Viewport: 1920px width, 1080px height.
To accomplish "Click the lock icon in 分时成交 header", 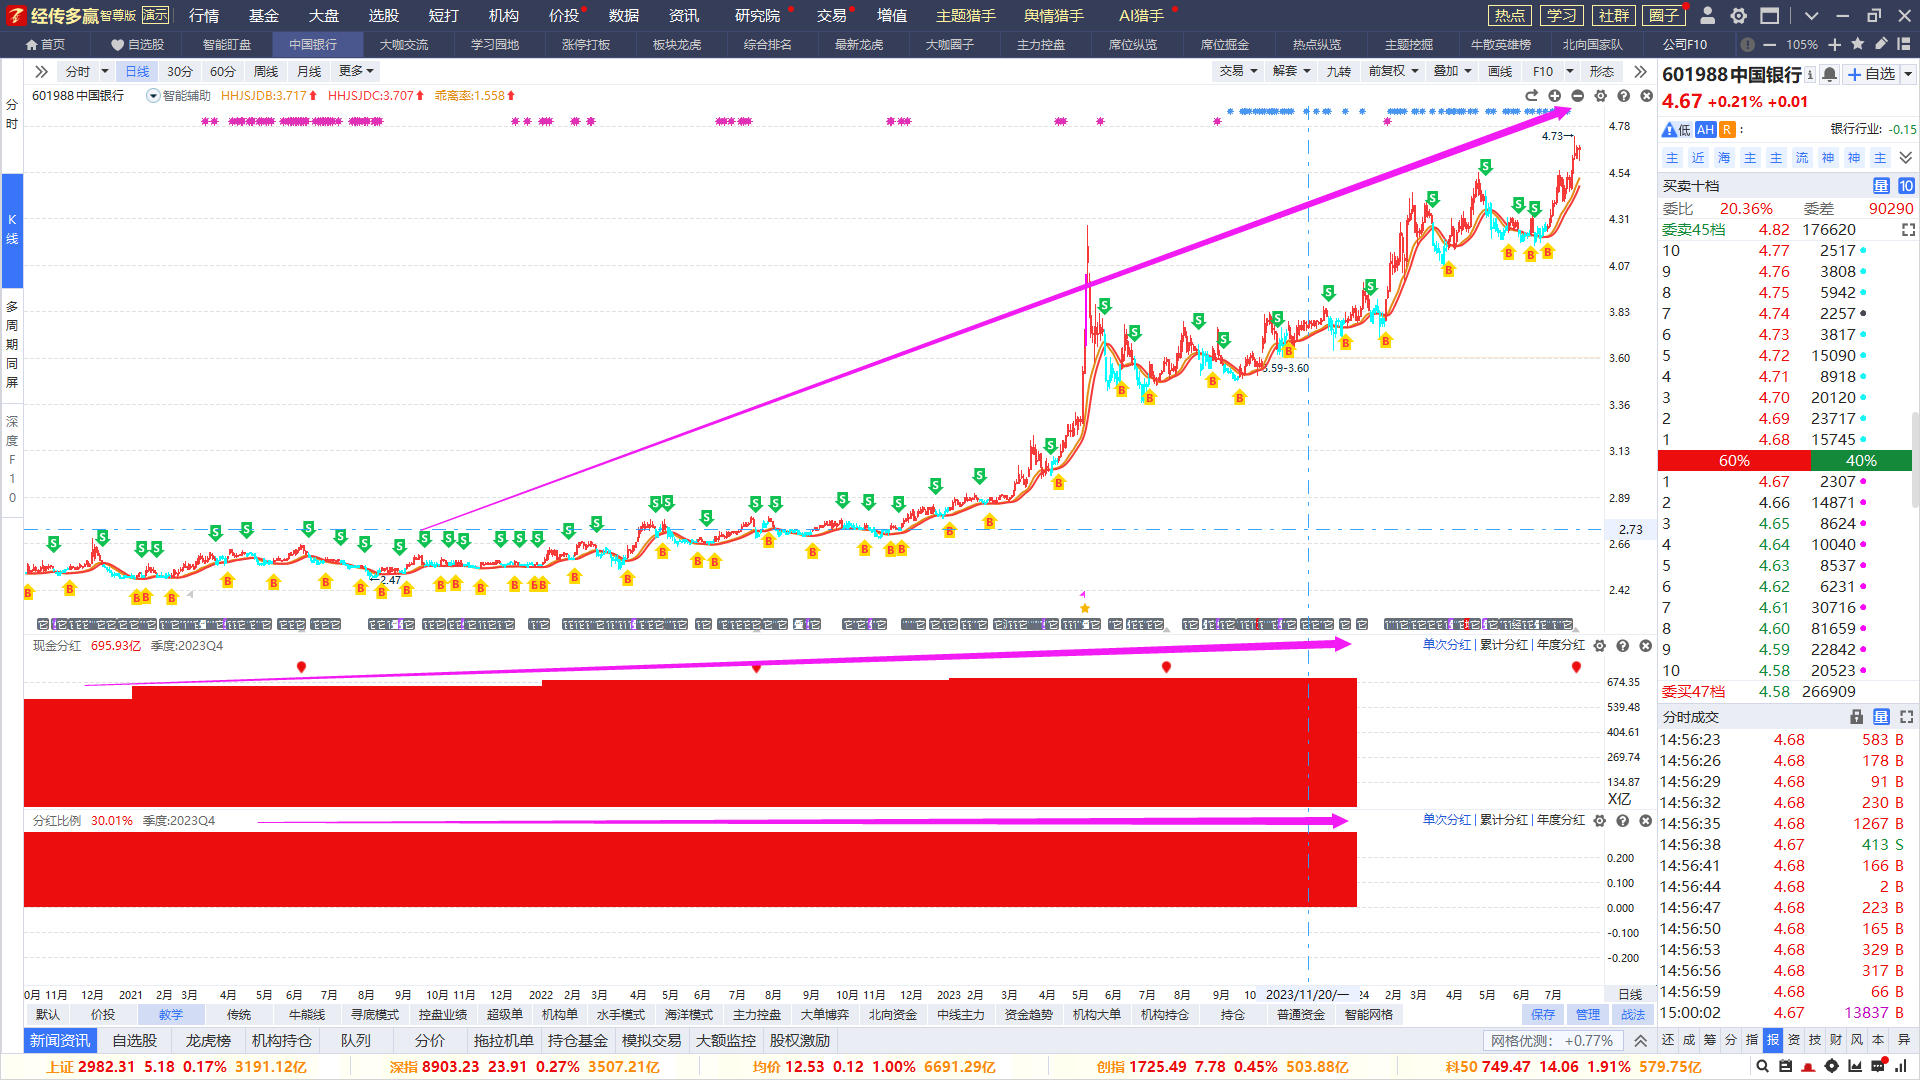I will (x=1857, y=717).
